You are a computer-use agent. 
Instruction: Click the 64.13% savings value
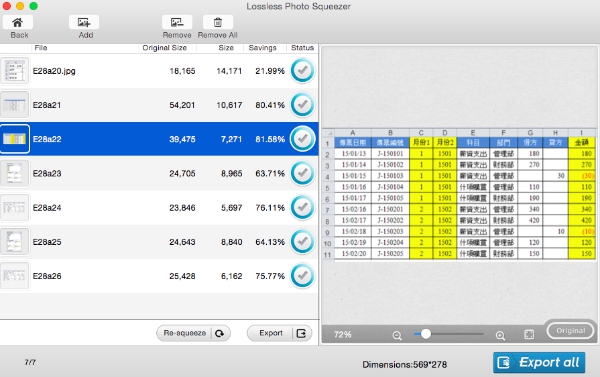point(270,242)
